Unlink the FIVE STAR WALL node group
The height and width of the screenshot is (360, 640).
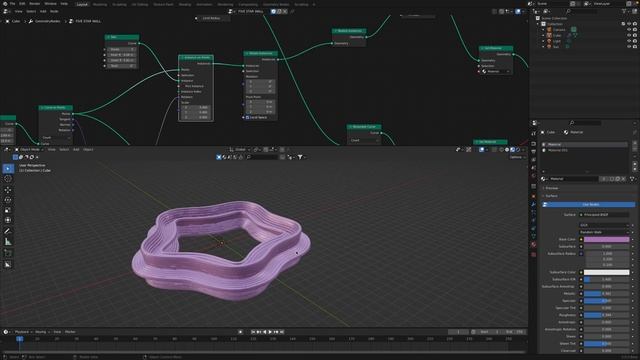pyautogui.click(x=285, y=11)
